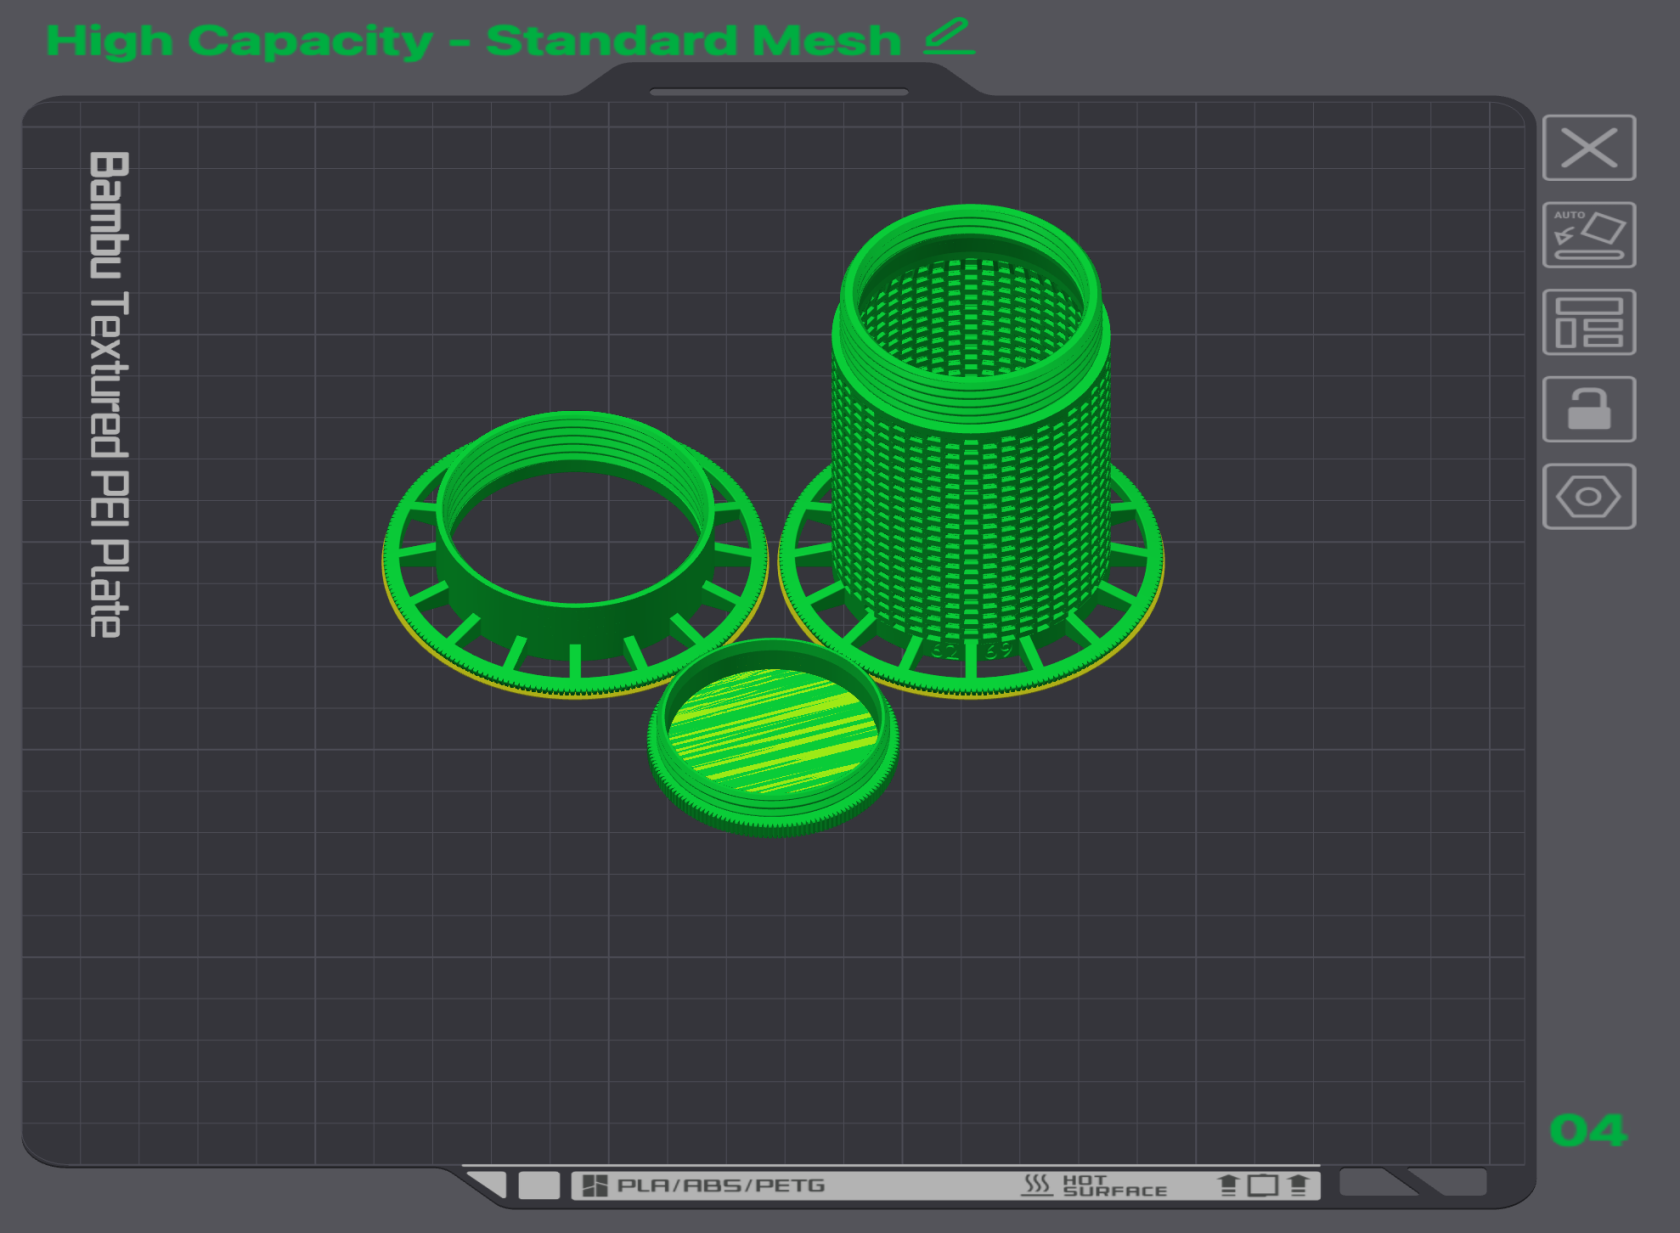This screenshot has height=1233, width=1680.
Task: Click the plate number 04
Action: pos(1587,1131)
